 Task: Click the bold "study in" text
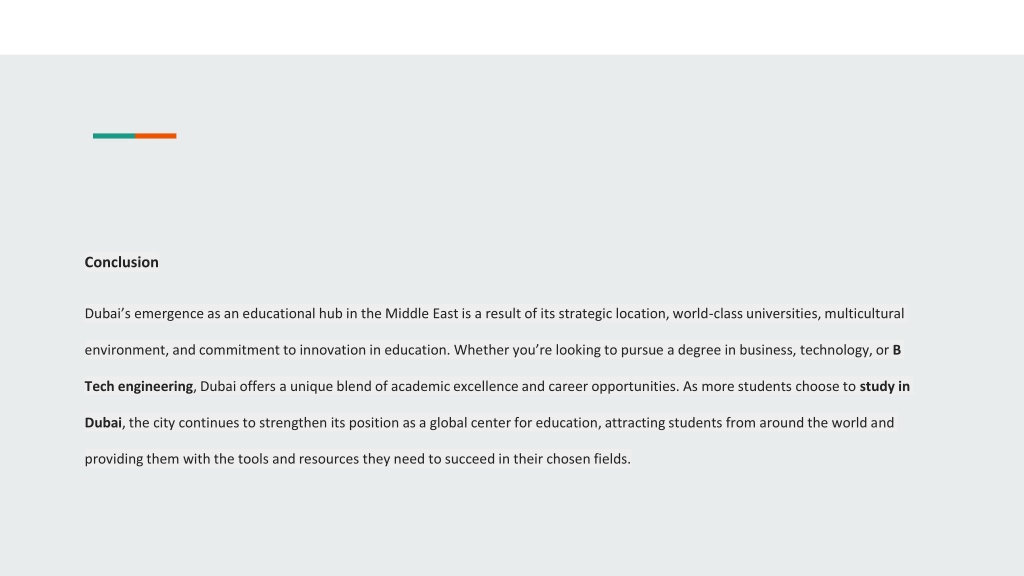(x=884, y=386)
